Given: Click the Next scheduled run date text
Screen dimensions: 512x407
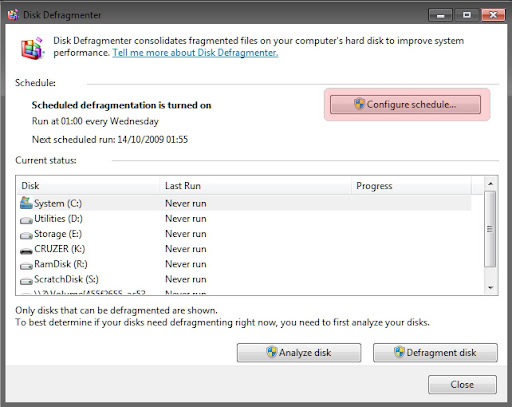Looking at the screenshot, I should 110,139.
